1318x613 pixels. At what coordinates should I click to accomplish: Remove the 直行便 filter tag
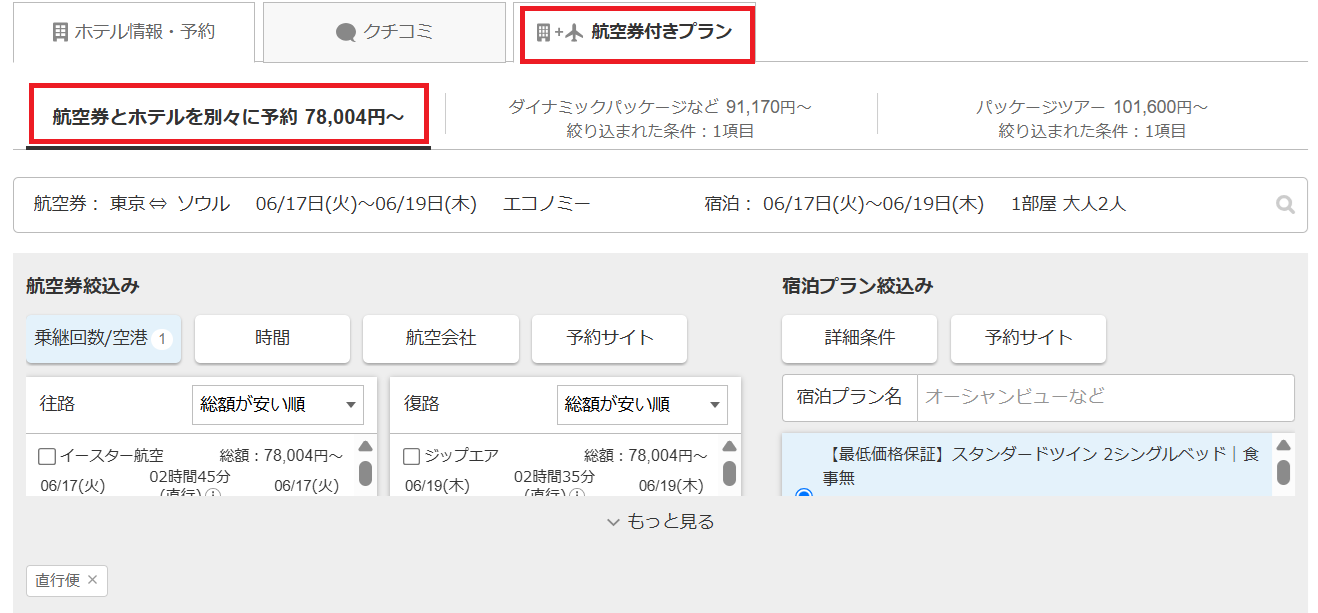click(x=93, y=580)
